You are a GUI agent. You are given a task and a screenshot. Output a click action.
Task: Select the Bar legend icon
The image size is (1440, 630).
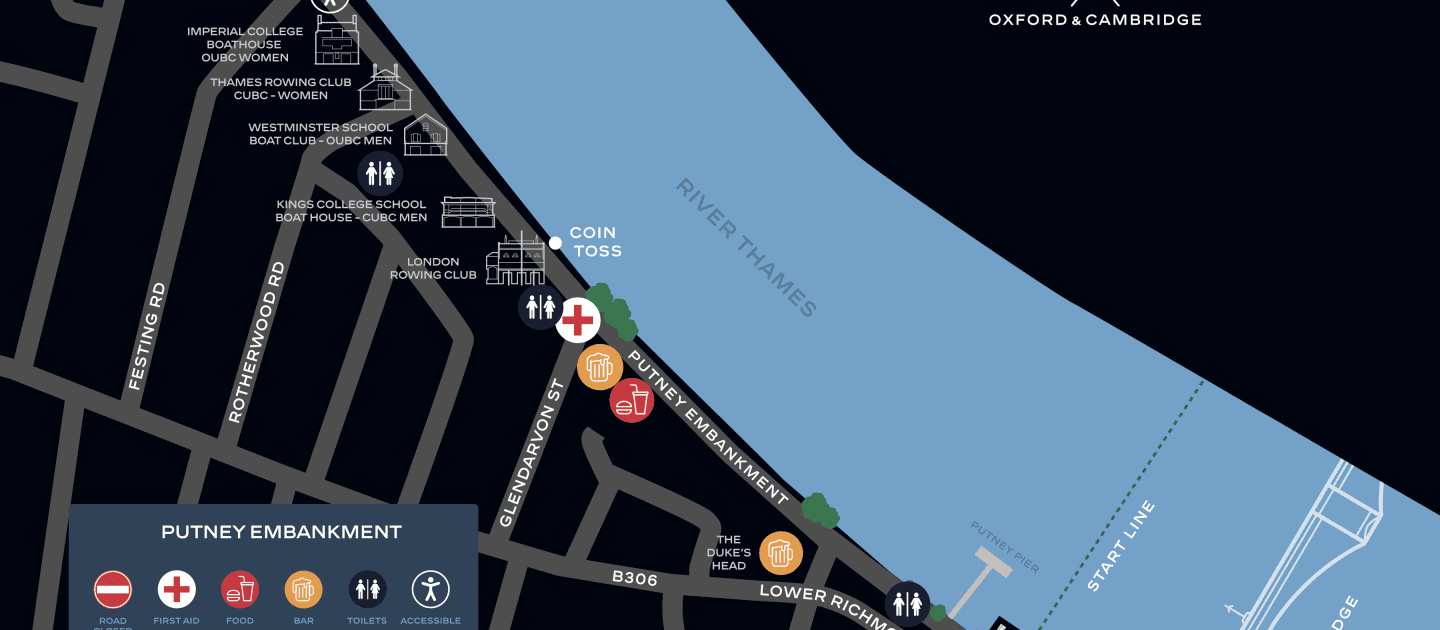[x=303, y=590]
